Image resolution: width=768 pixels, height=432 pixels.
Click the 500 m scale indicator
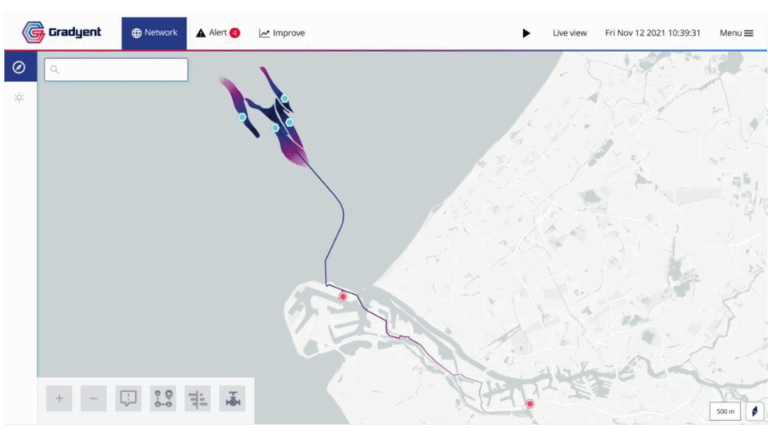[725, 411]
